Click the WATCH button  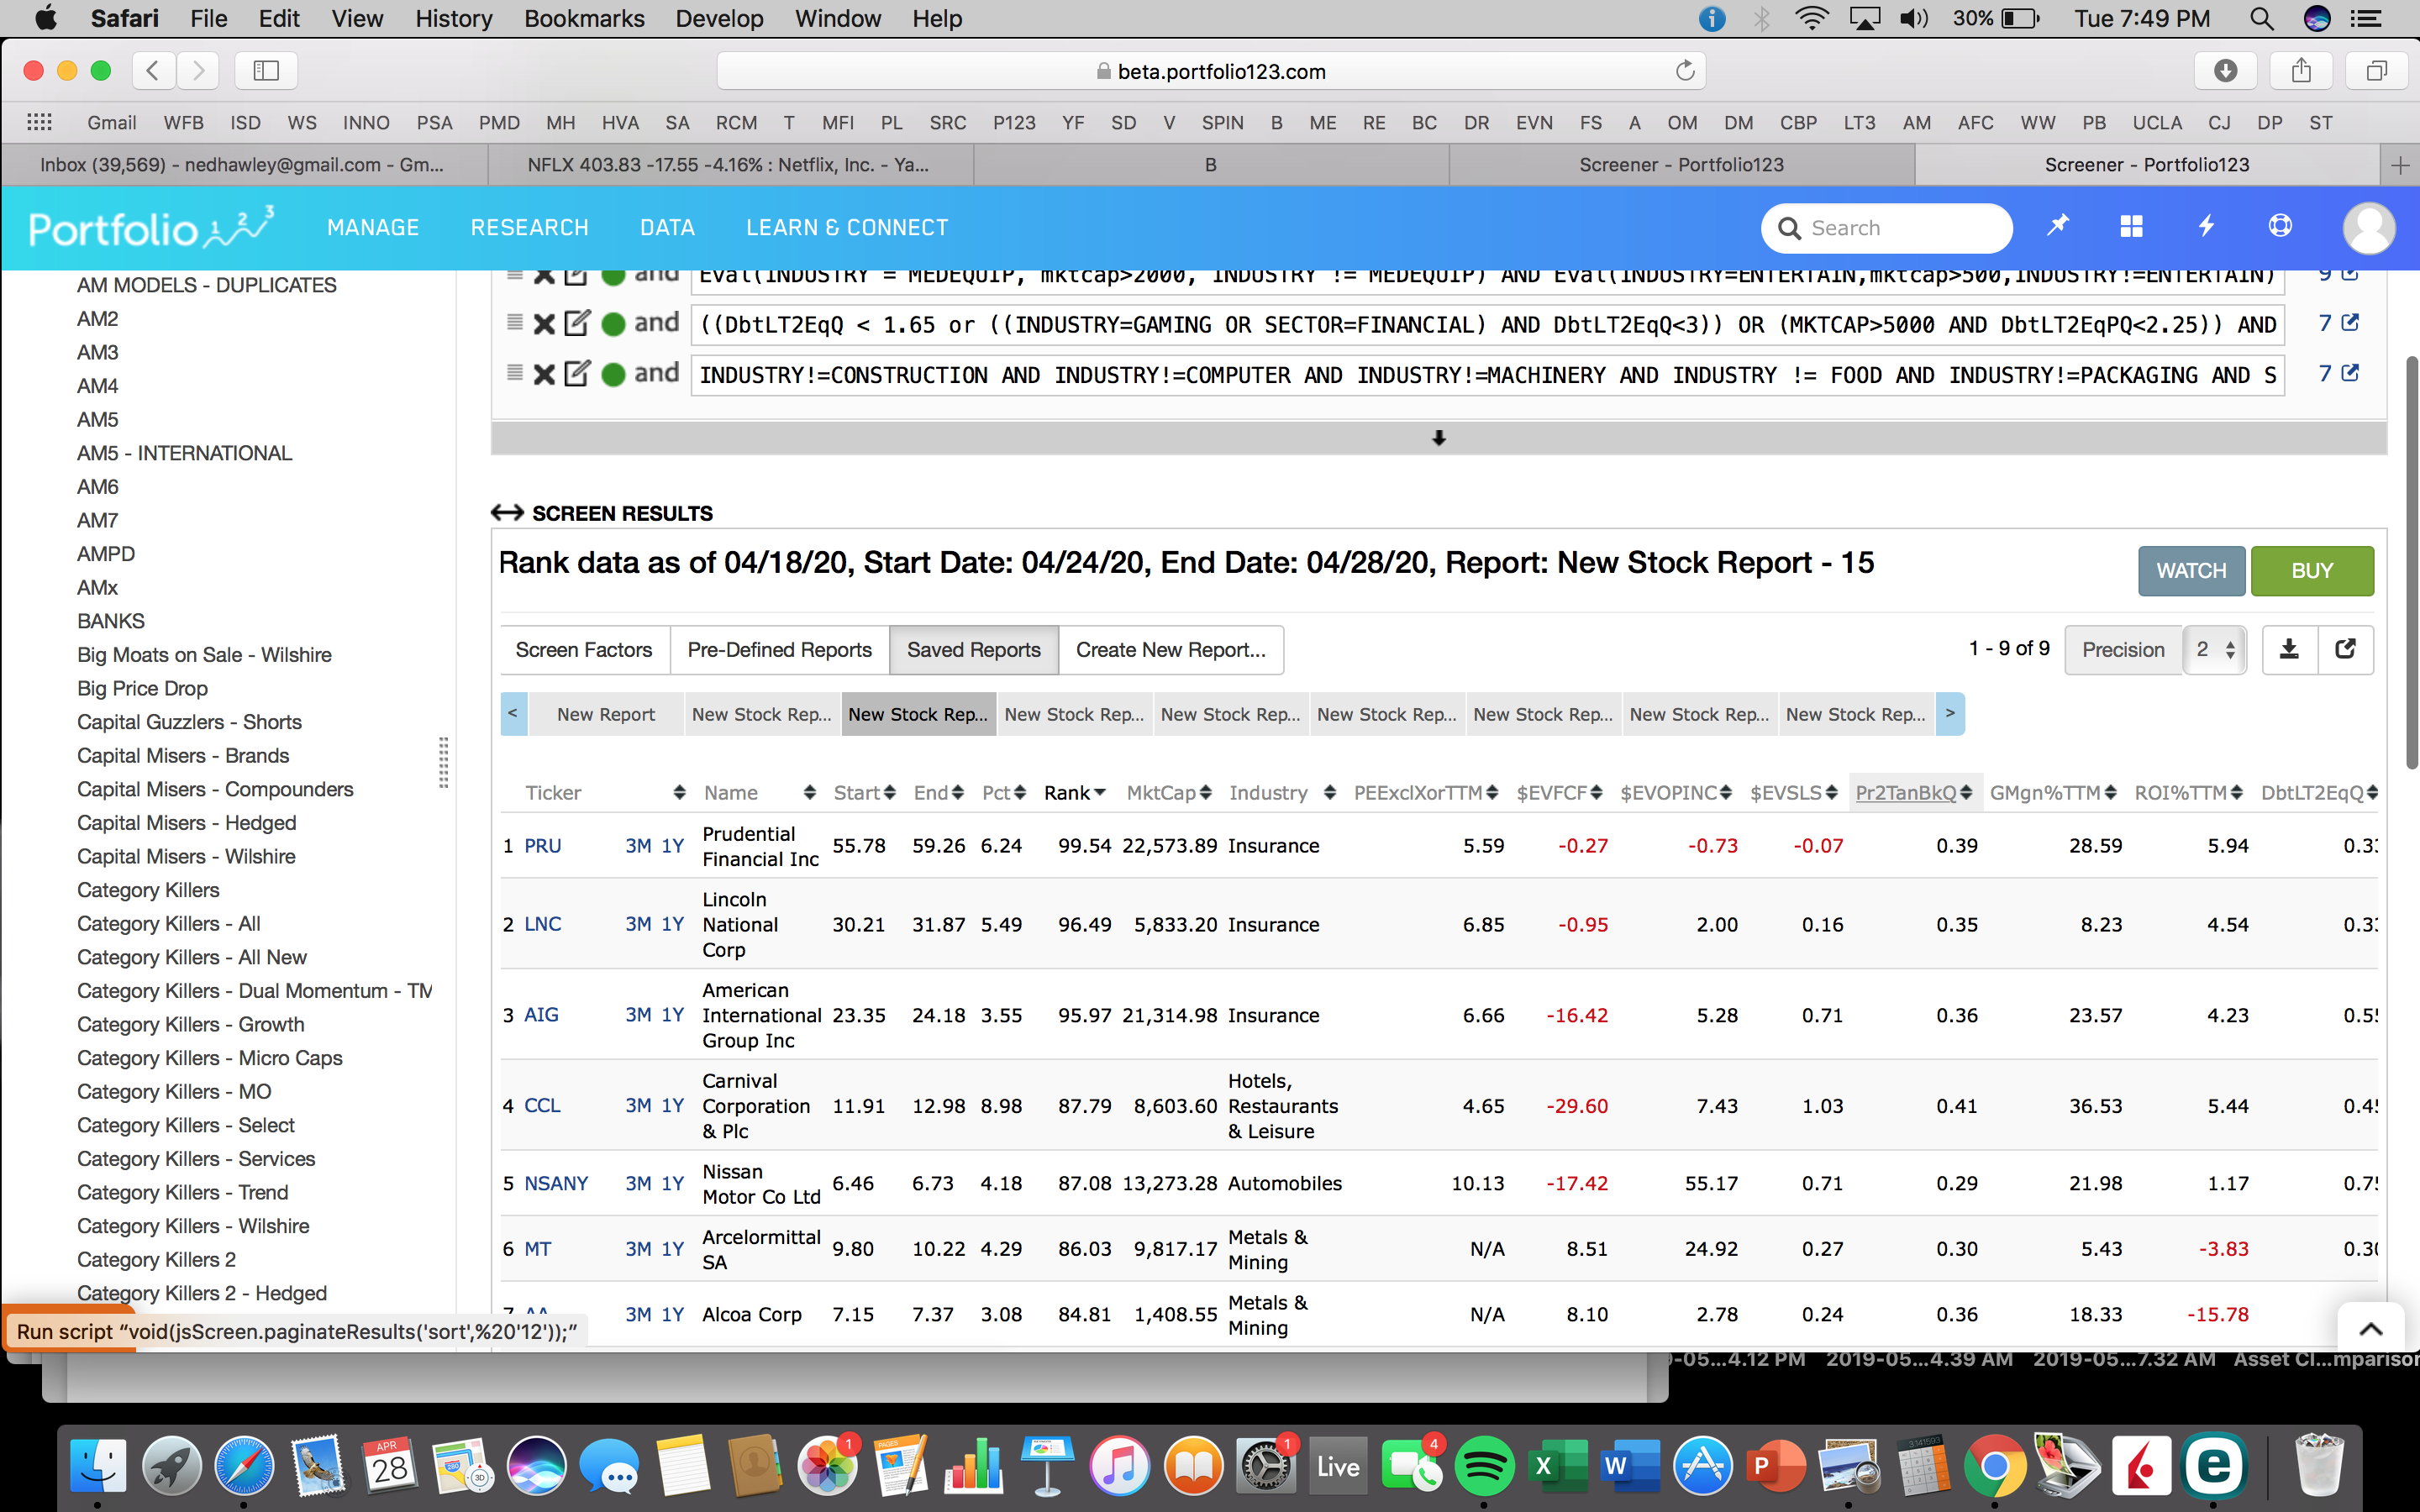2191,571
